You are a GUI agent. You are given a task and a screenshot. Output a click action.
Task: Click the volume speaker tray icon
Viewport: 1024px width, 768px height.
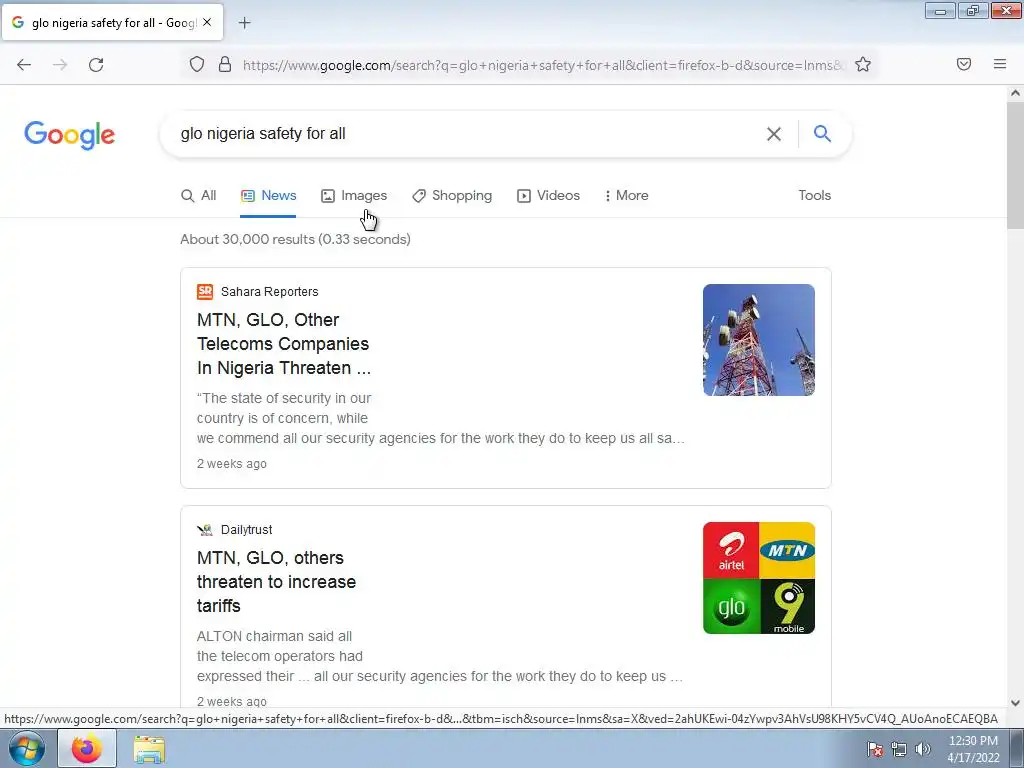(923, 749)
